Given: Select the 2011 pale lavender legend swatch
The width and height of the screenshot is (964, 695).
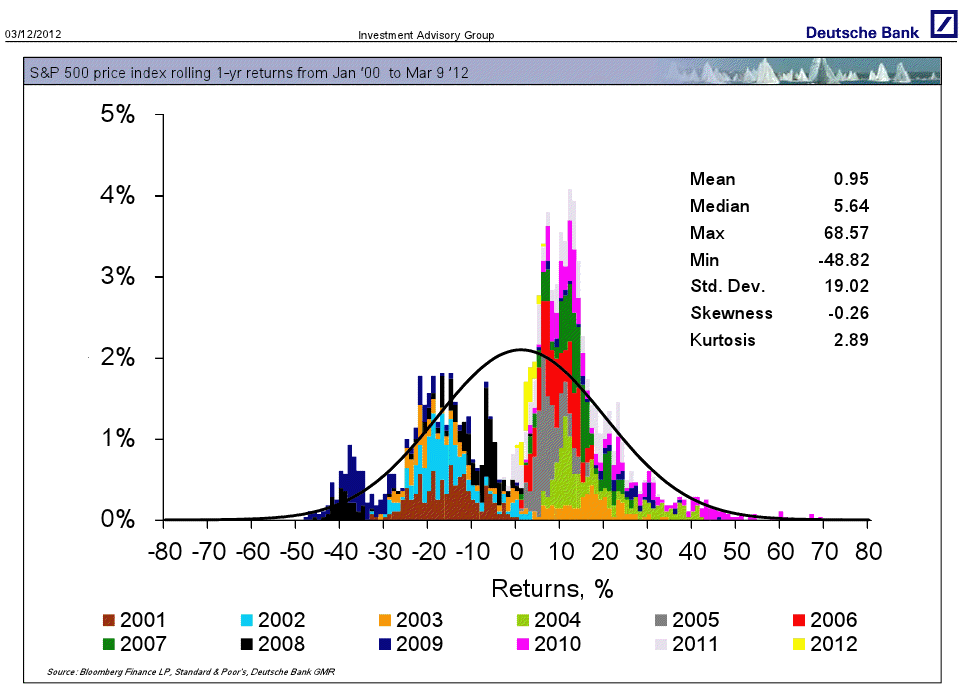Looking at the screenshot, I should coord(661,644).
